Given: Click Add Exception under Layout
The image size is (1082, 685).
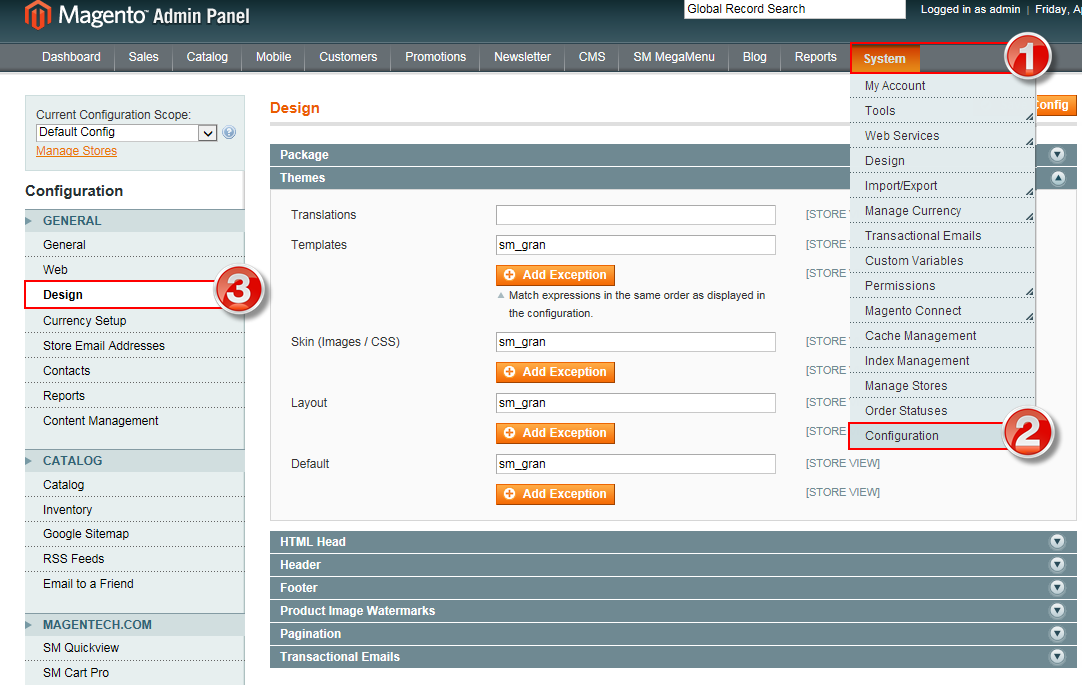Looking at the screenshot, I should [x=555, y=433].
